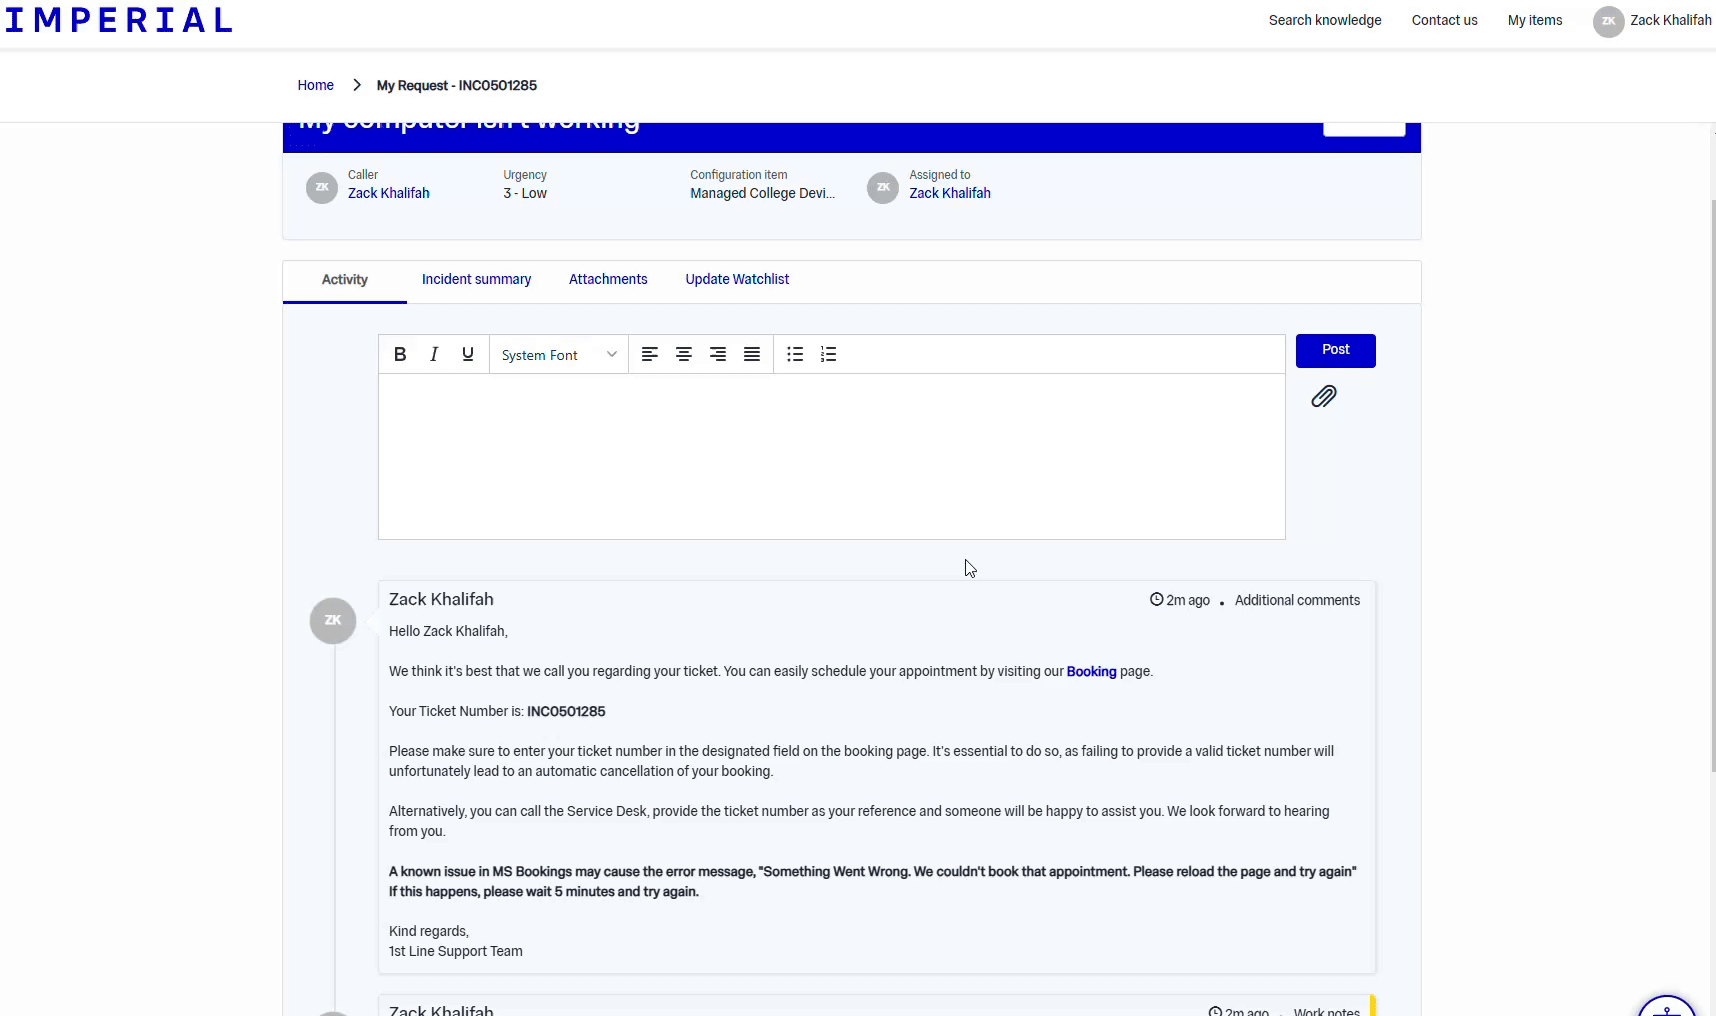
Task: Open the Attachments tab
Action: (x=608, y=280)
